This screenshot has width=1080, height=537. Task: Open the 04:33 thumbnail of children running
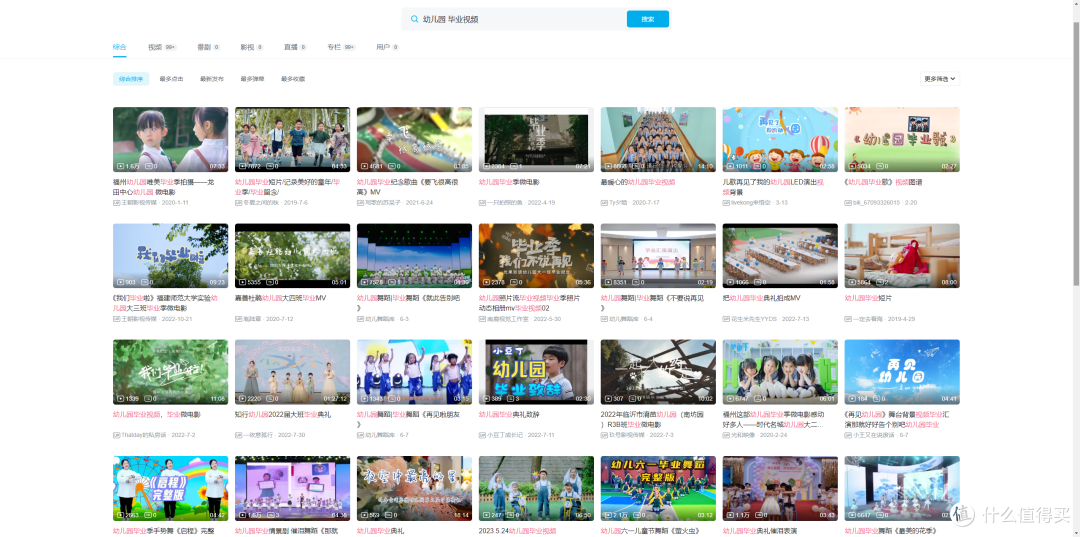pos(292,139)
